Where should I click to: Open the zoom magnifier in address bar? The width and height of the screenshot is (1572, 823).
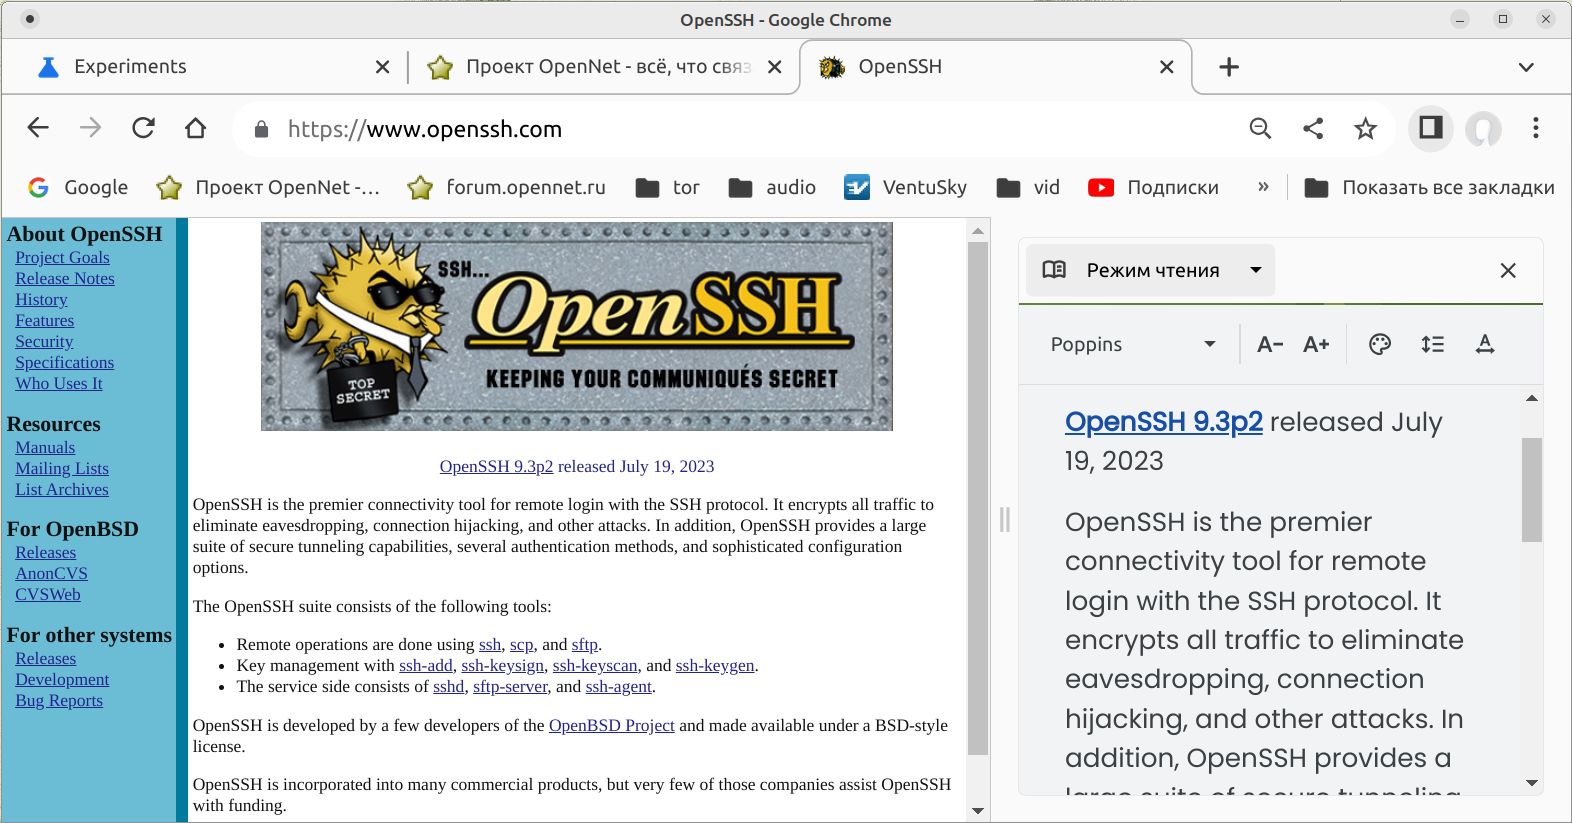1261,128
